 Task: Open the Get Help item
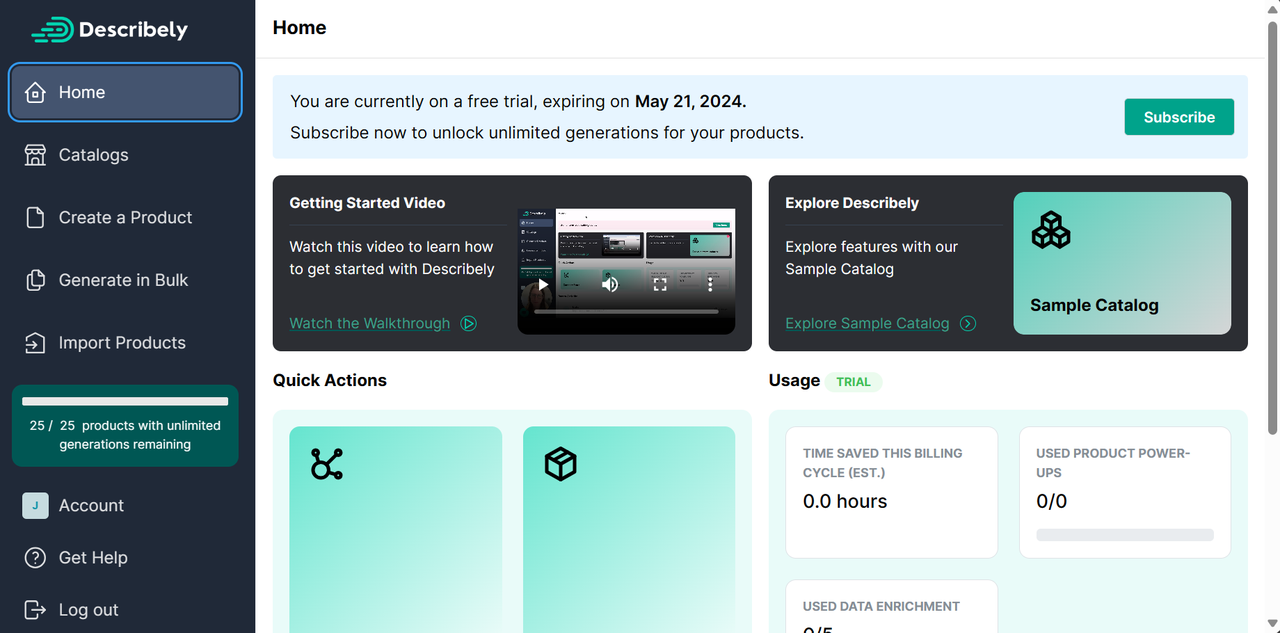pyautogui.click(x=125, y=558)
